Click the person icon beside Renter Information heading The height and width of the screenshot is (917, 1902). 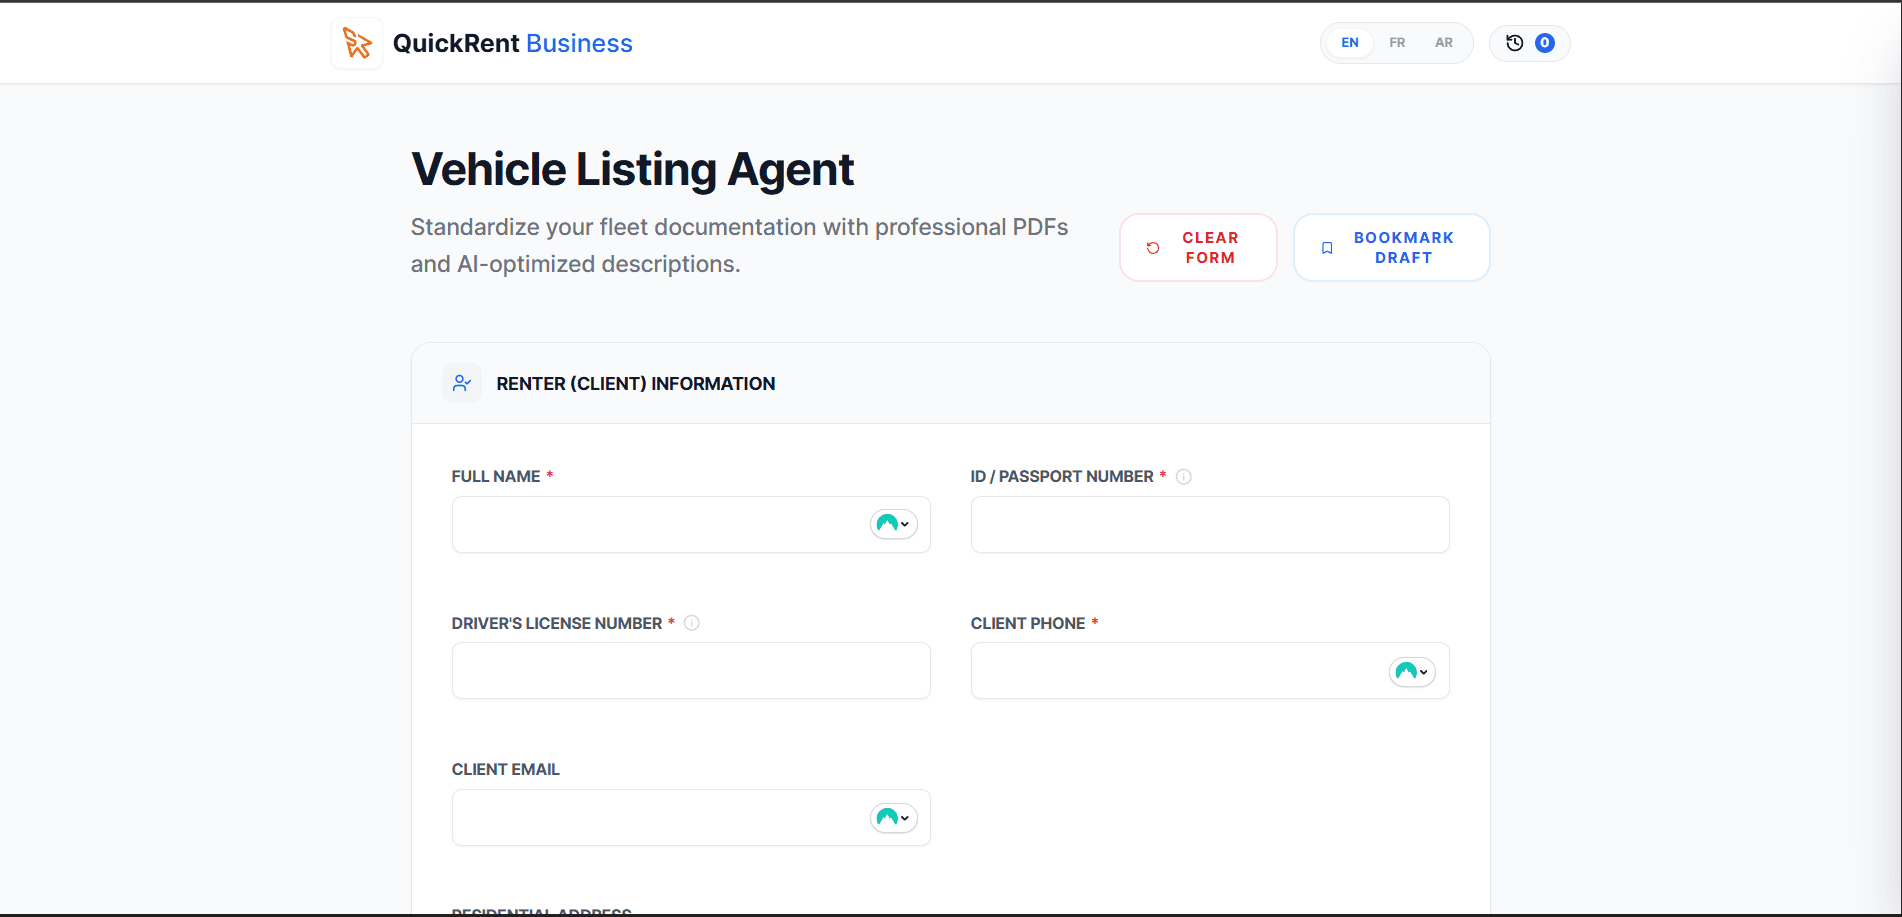coord(461,382)
